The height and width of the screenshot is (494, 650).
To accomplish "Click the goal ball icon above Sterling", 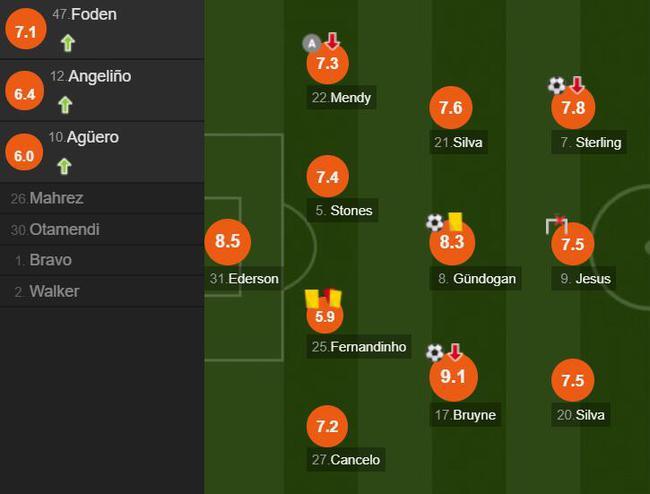I will (556, 85).
